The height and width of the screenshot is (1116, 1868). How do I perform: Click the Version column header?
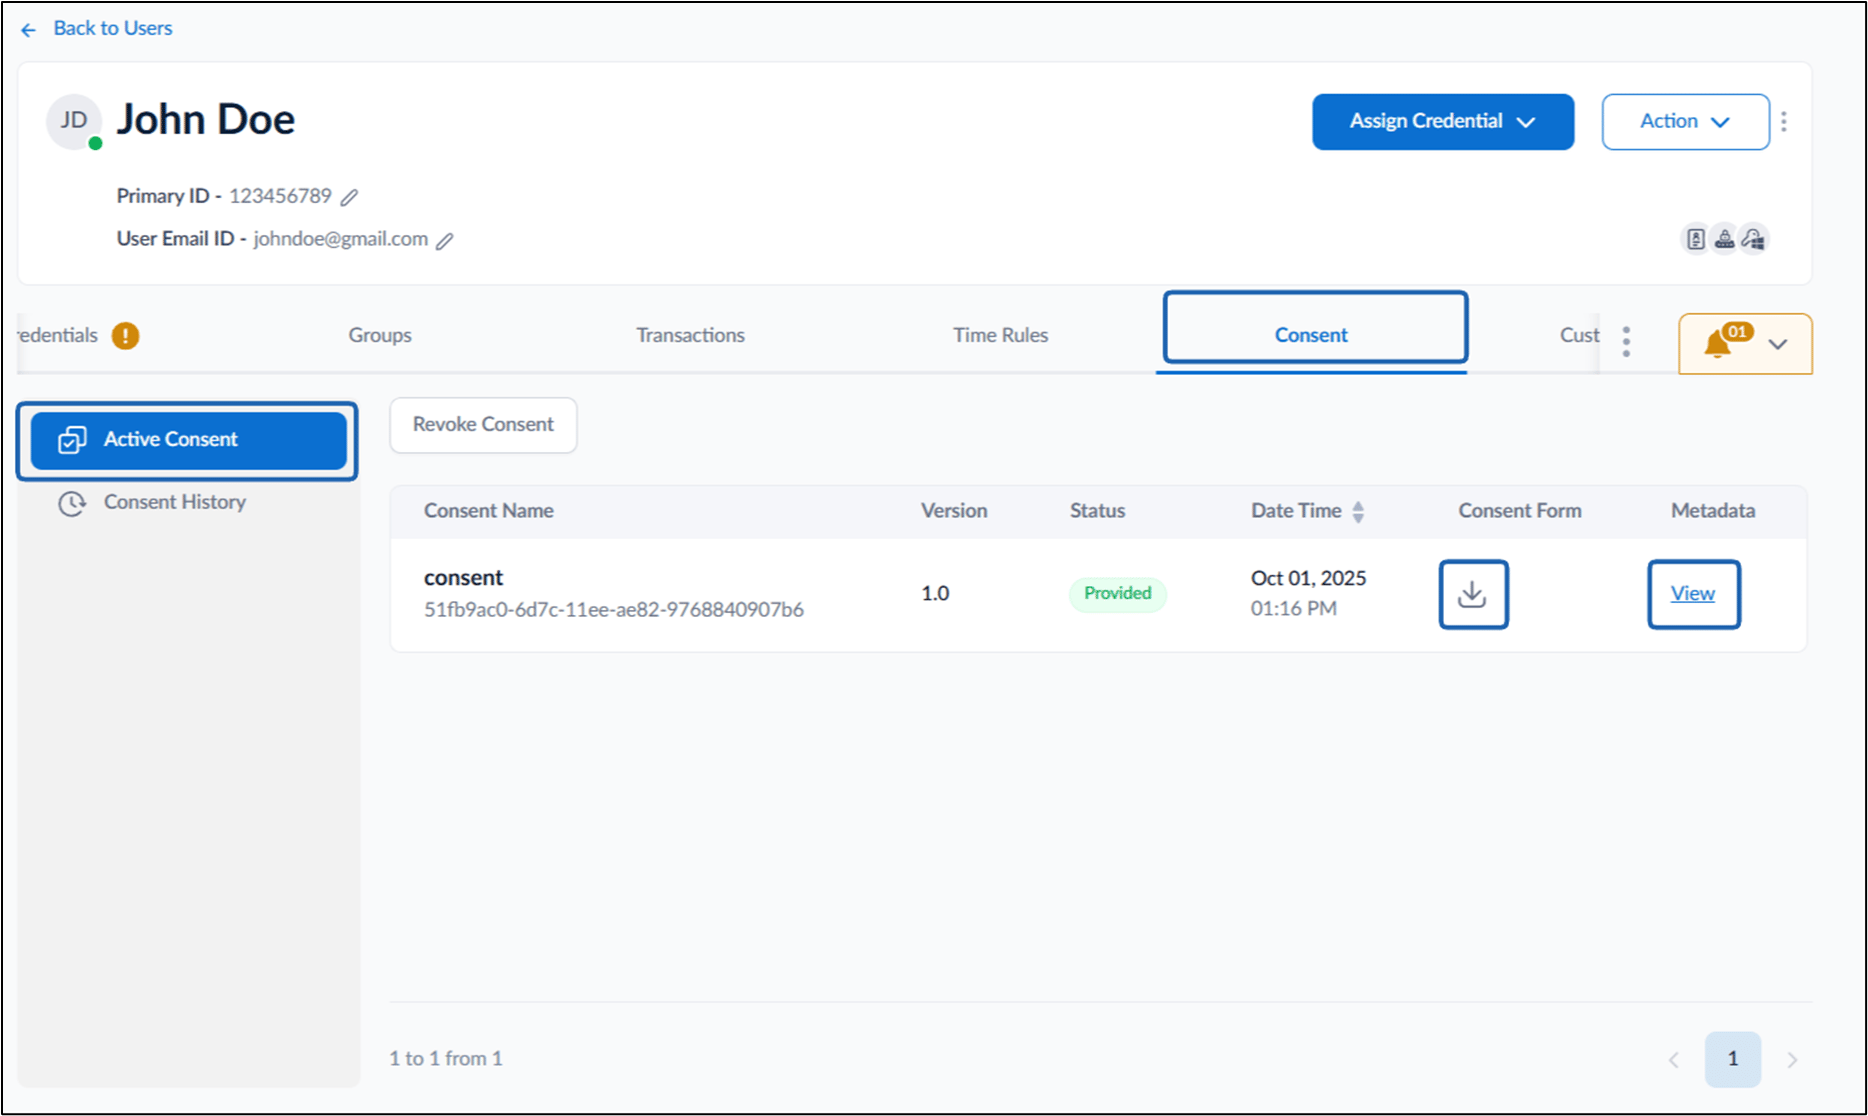pos(954,511)
